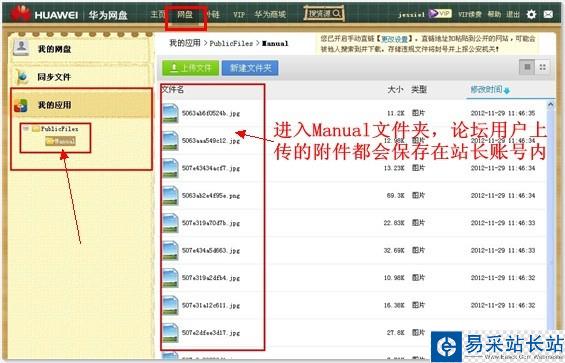
Task: Click the 我的网盘 user icon in sidebar
Action: tap(21, 48)
